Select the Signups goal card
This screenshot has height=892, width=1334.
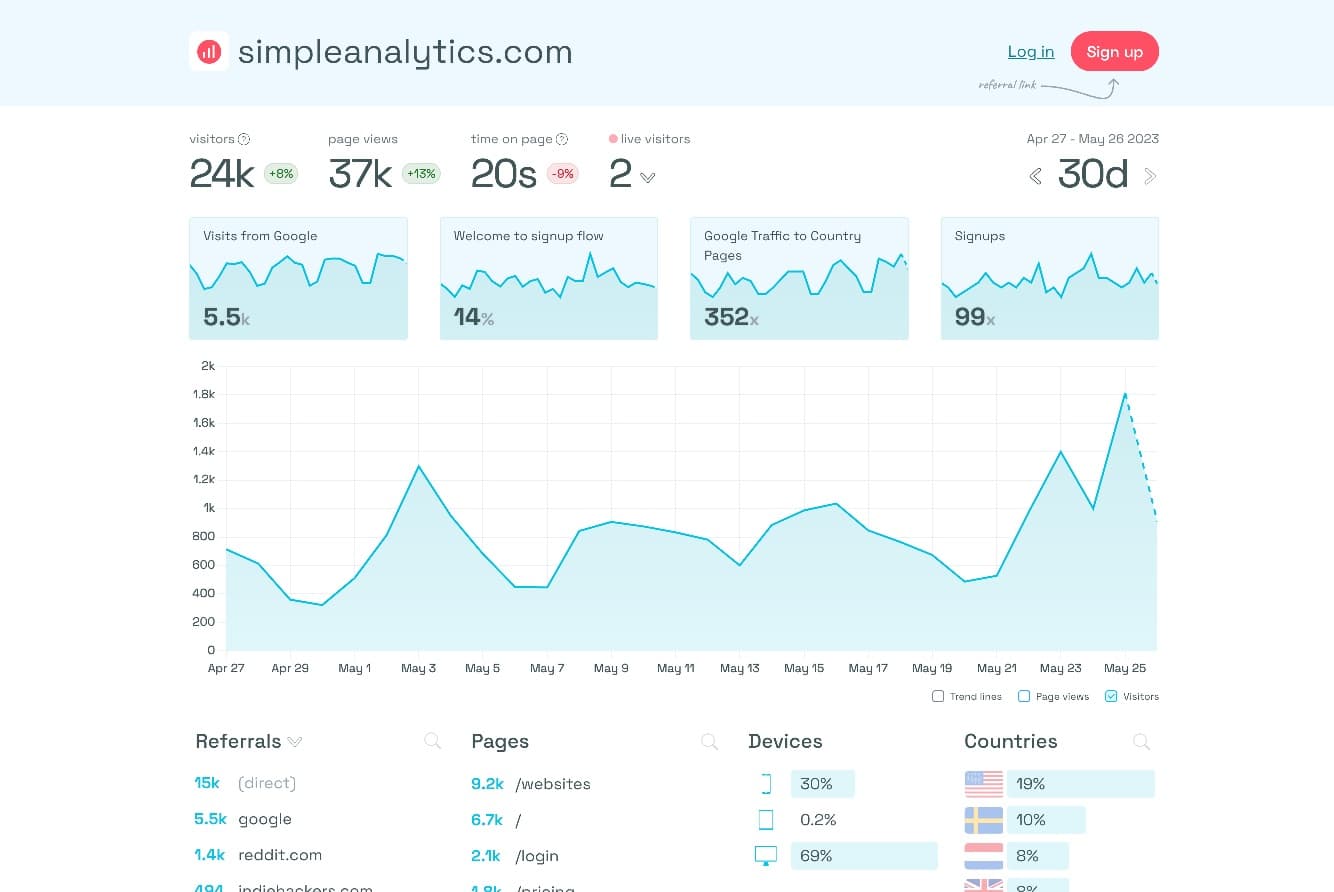(1050, 278)
